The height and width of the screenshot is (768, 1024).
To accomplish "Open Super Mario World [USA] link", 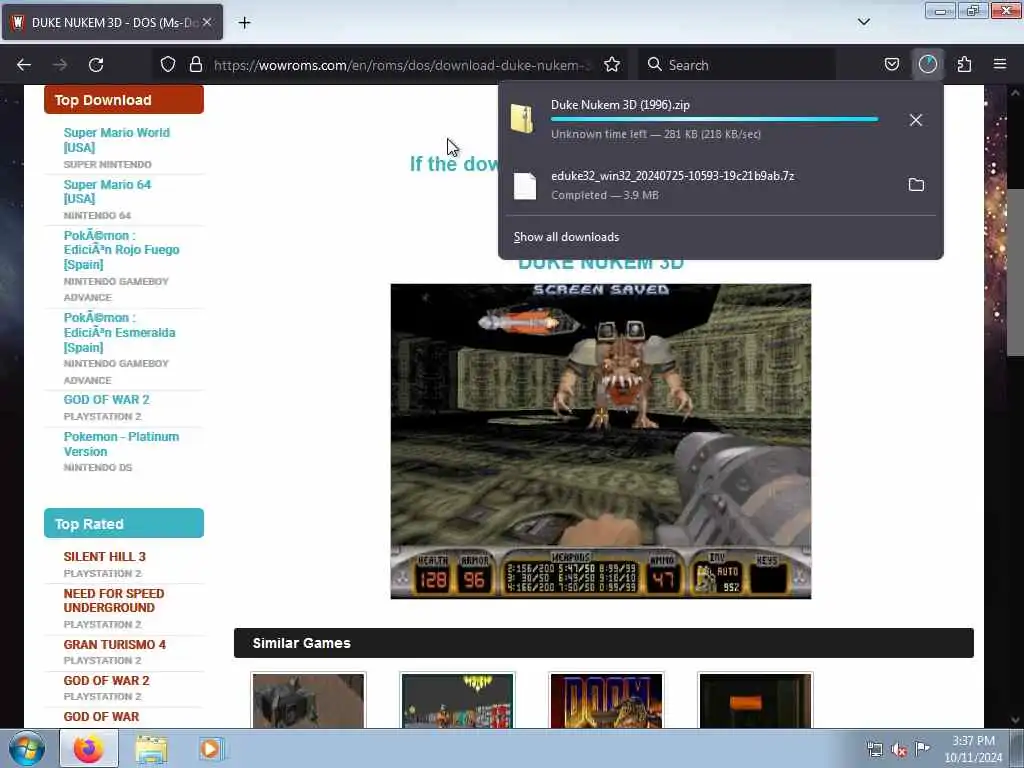I will click(117, 140).
